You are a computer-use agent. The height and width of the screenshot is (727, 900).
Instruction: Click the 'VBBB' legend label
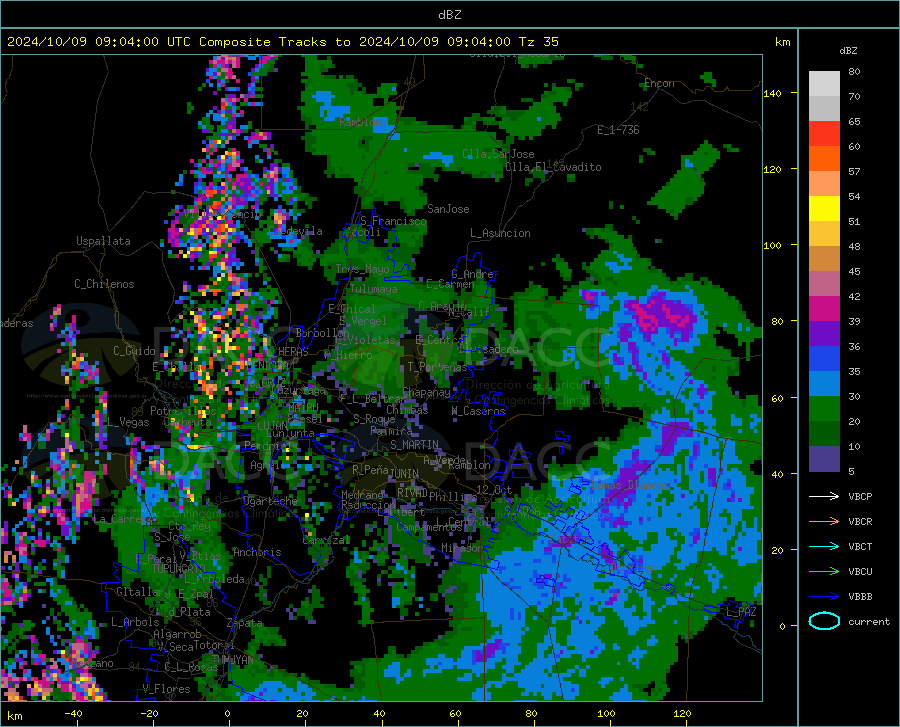click(x=860, y=596)
